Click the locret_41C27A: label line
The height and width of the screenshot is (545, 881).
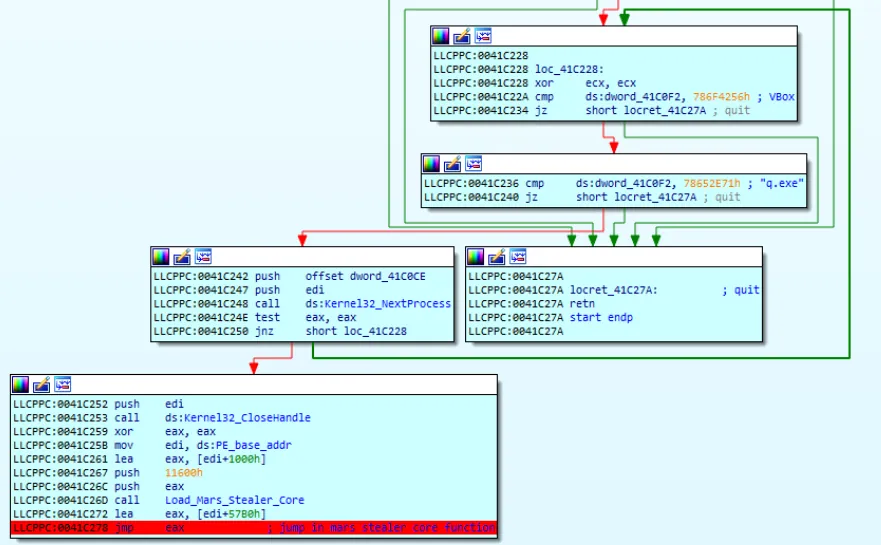[614, 290]
